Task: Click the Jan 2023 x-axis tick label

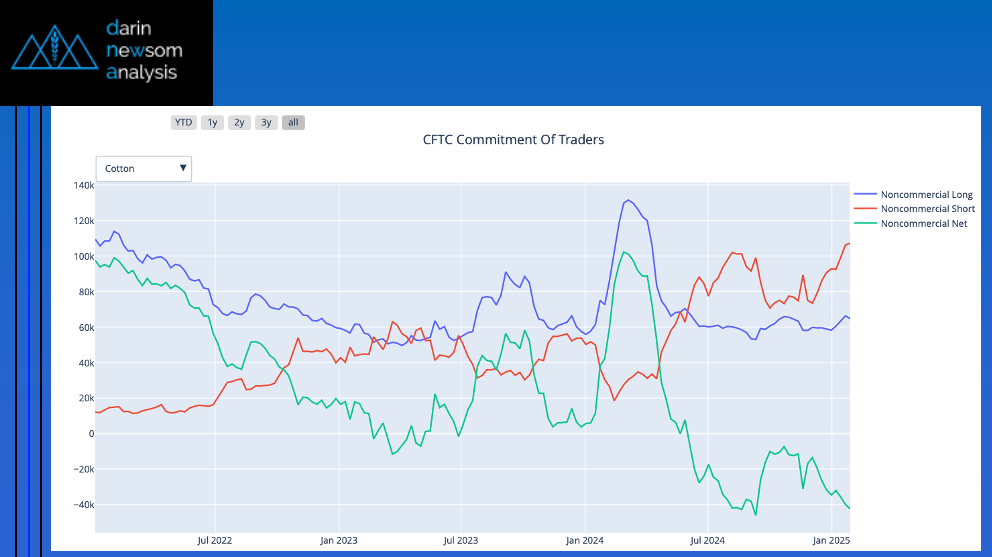Action: click(x=339, y=540)
